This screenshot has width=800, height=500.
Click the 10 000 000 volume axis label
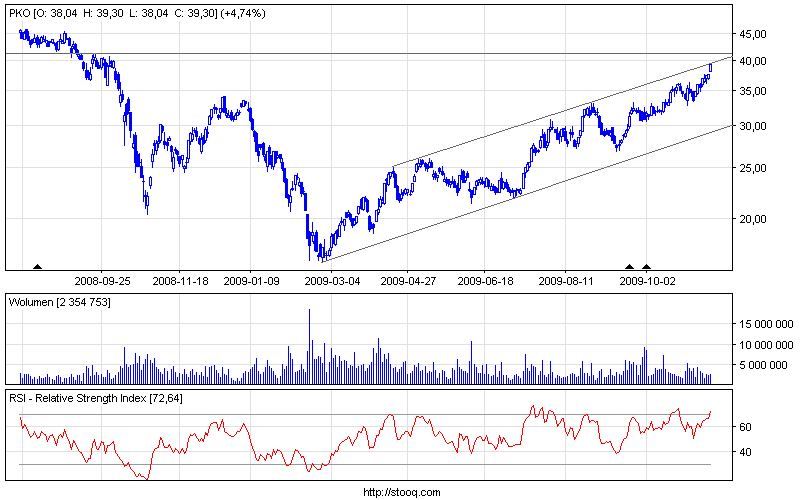click(x=766, y=345)
